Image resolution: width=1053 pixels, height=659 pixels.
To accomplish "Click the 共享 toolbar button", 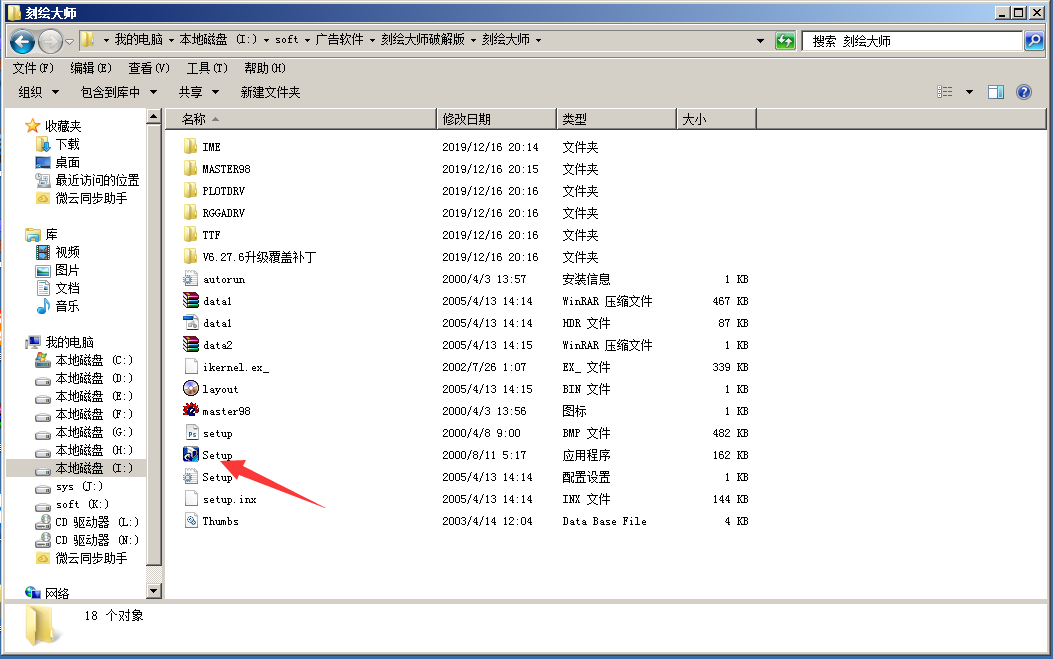I will [193, 91].
